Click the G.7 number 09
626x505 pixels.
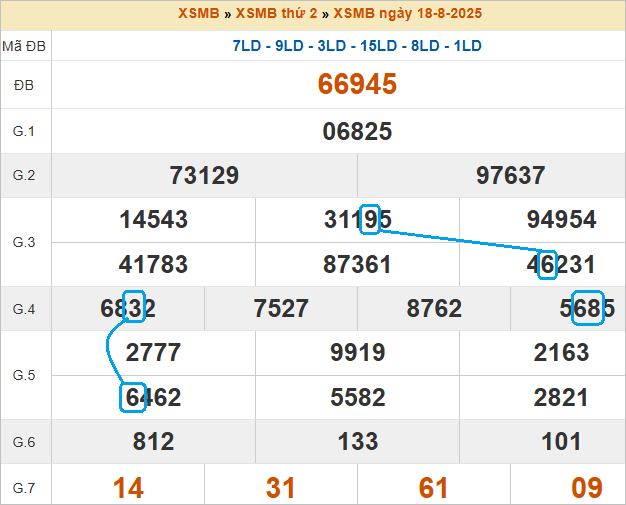[586, 487]
